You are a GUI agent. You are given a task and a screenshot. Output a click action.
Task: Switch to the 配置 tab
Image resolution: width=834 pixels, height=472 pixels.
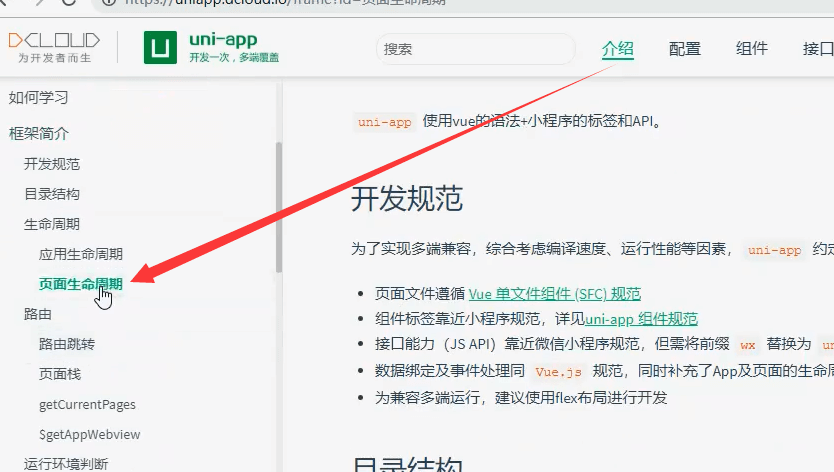coord(685,49)
